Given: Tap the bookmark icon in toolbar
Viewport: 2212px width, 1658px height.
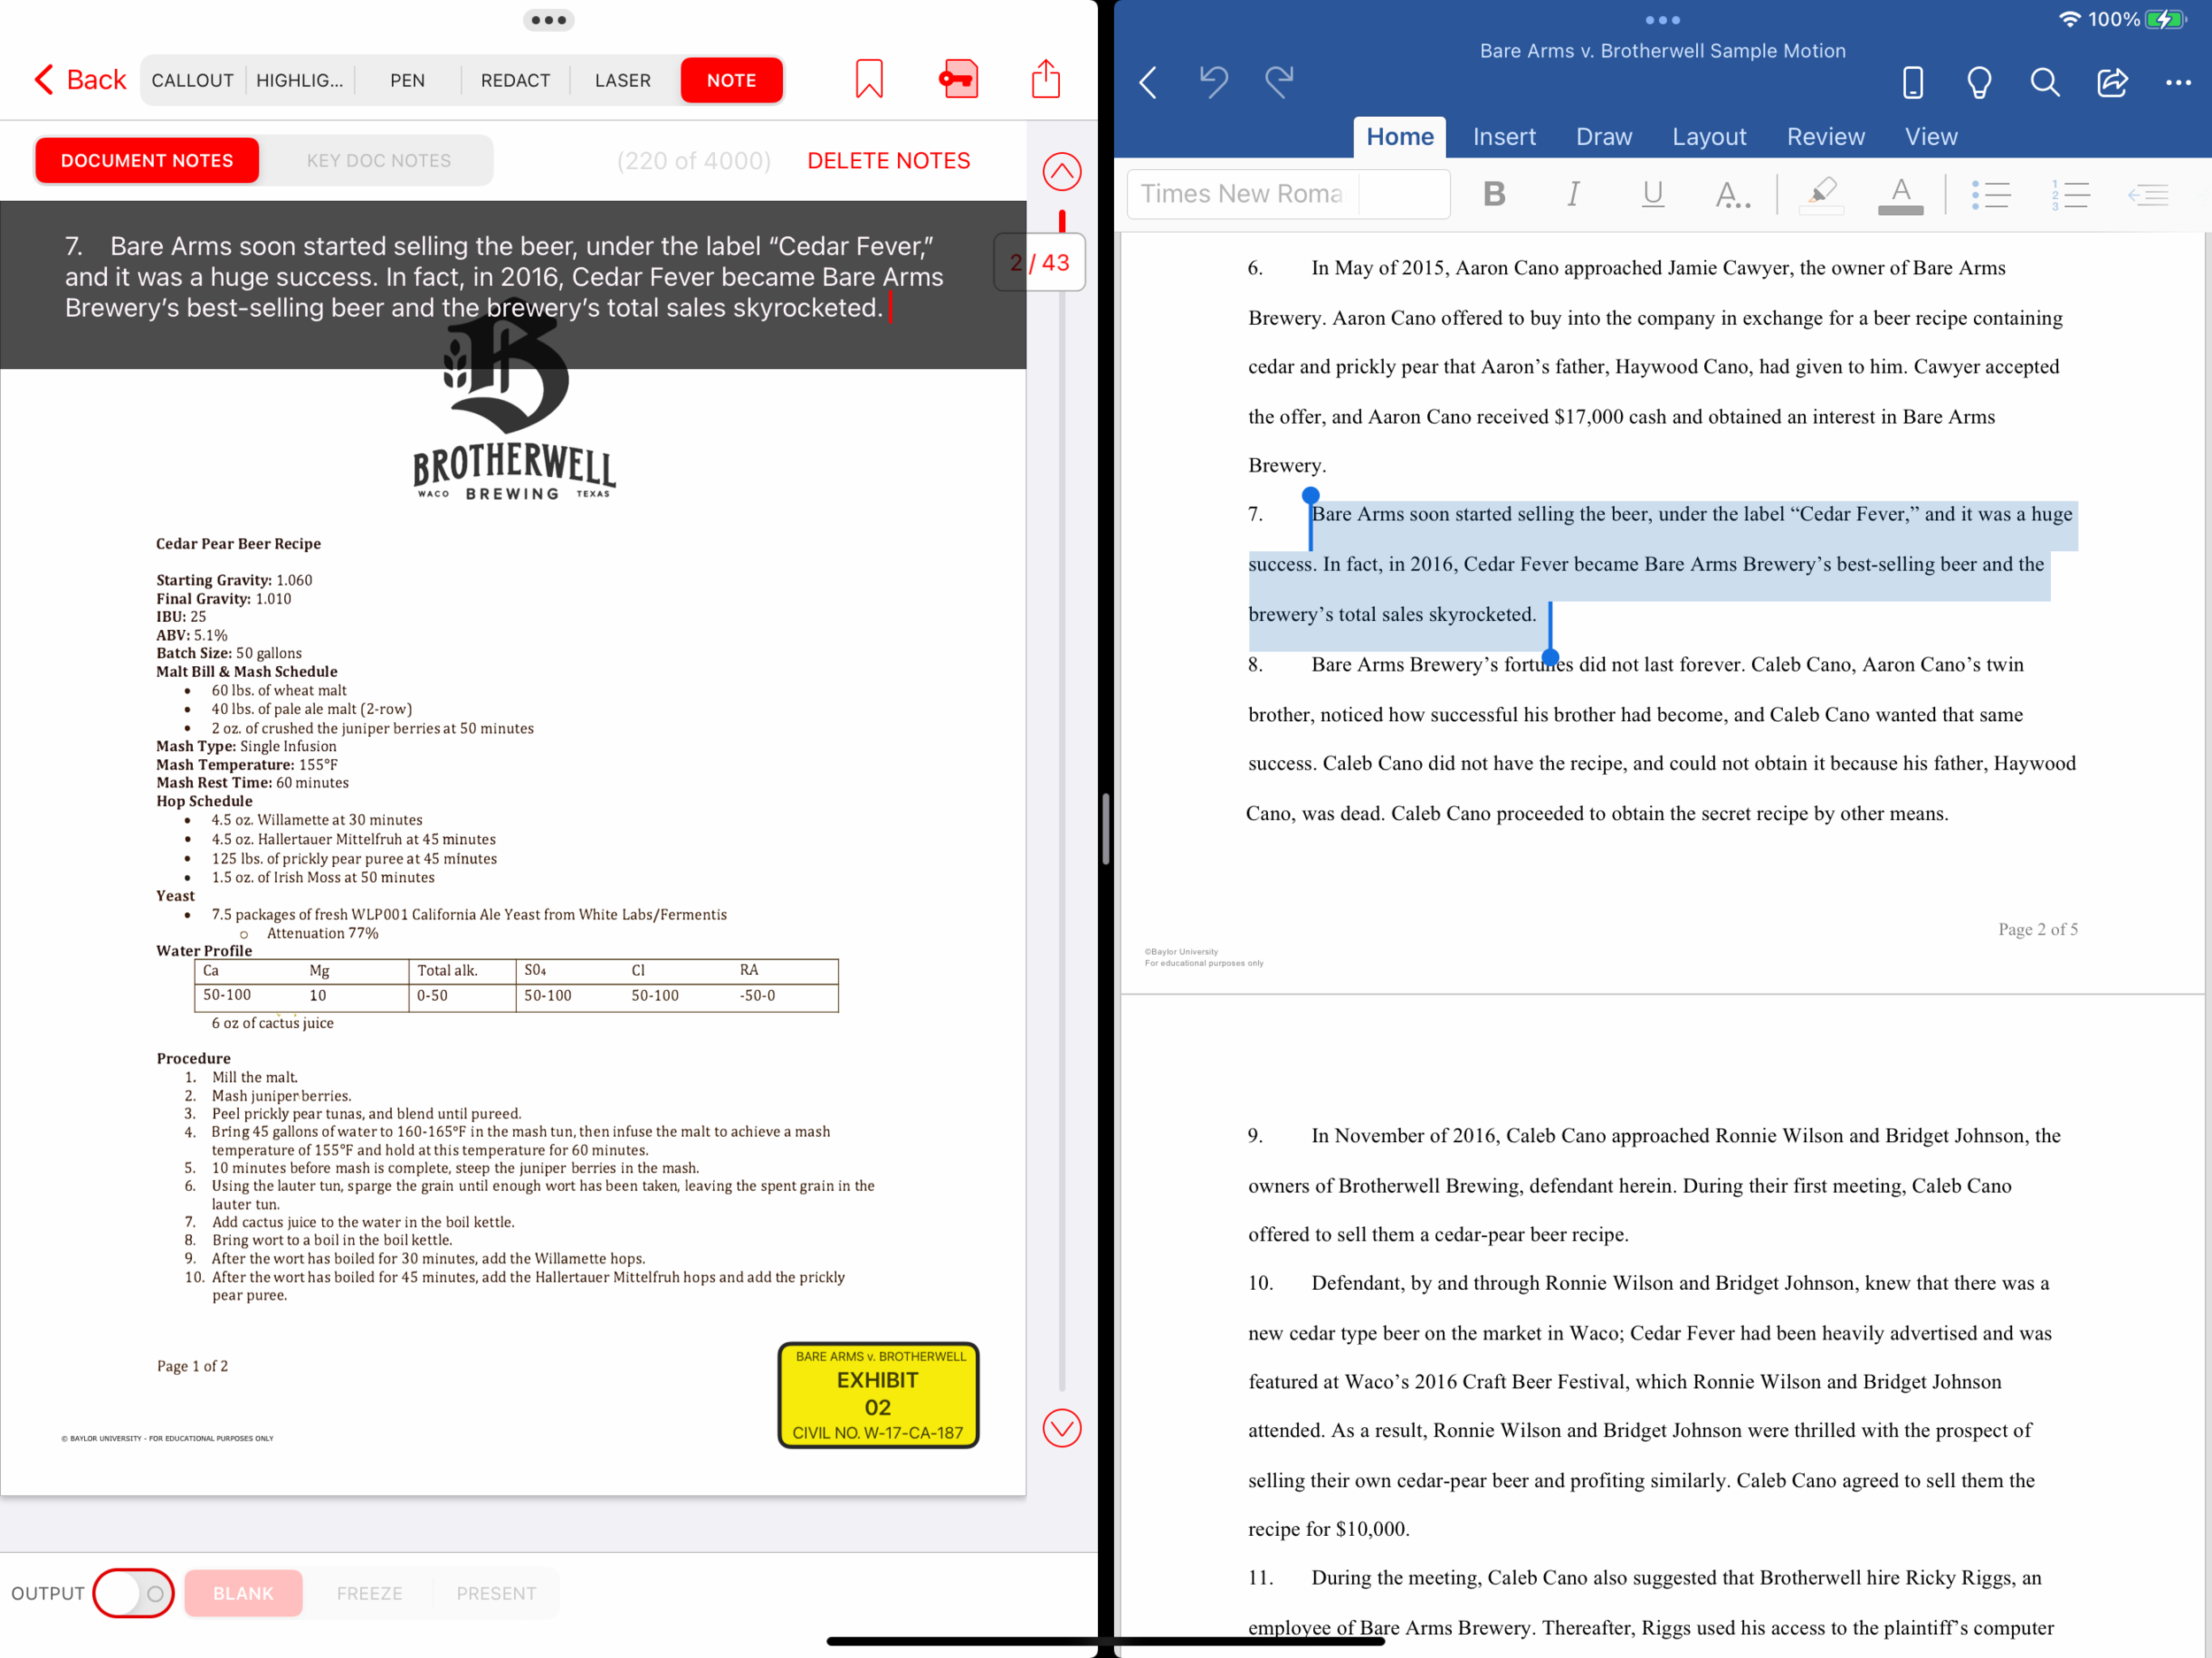Looking at the screenshot, I should 868,80.
